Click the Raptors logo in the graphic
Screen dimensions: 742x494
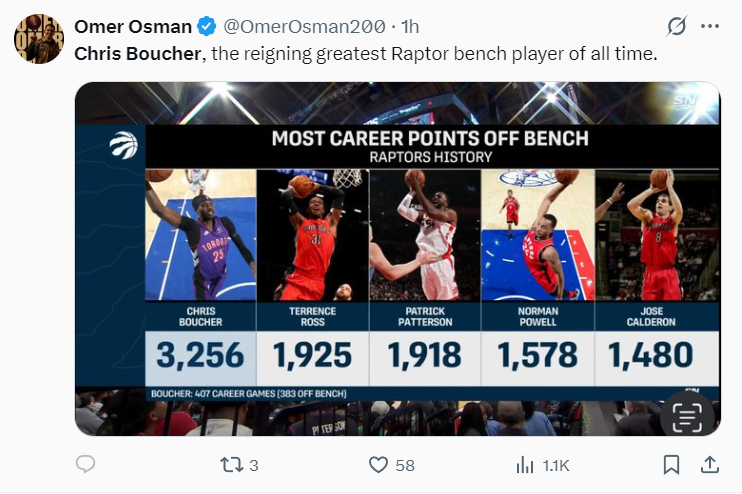coord(123,146)
